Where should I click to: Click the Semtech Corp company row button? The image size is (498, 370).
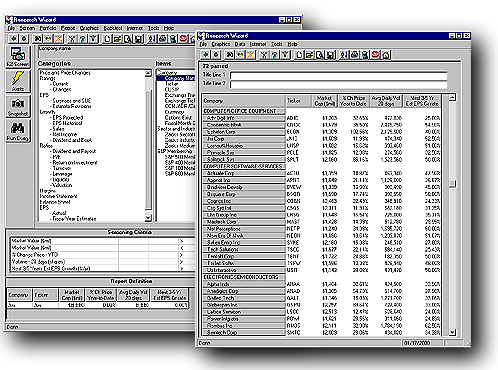point(244,333)
